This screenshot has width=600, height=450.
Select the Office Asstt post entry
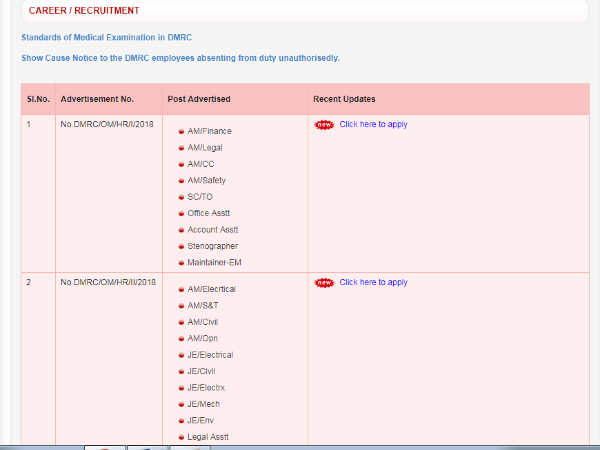coord(209,213)
